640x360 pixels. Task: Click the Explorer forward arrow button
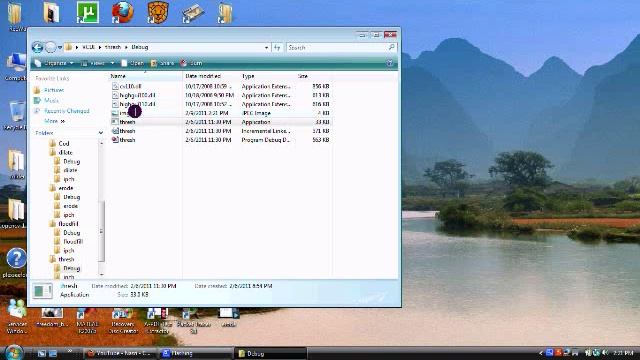(51, 47)
